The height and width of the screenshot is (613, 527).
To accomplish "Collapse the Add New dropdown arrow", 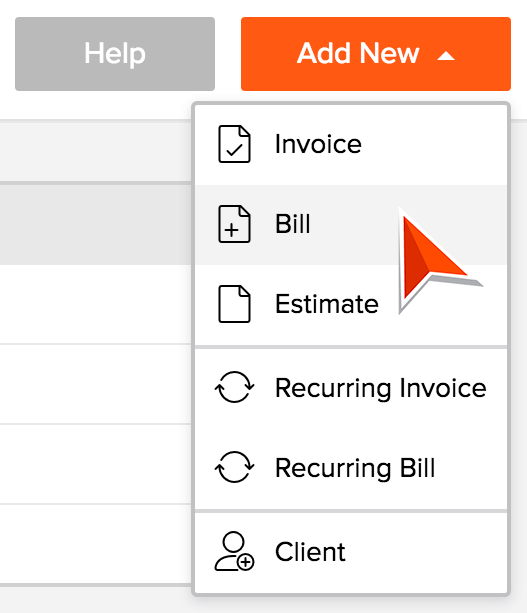I will (446, 56).
